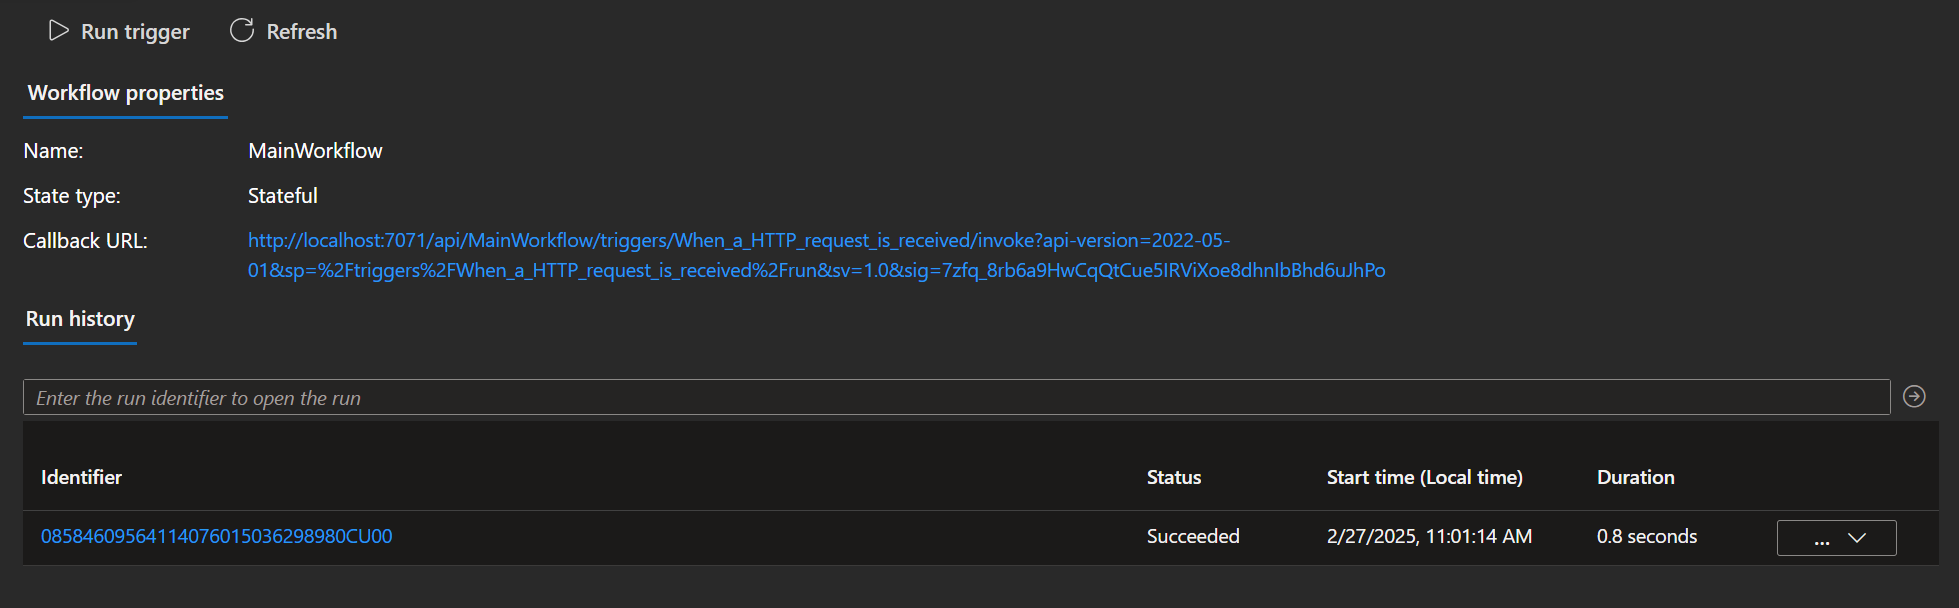
Task: Click the MainWorkflow name value
Action: coord(315,151)
